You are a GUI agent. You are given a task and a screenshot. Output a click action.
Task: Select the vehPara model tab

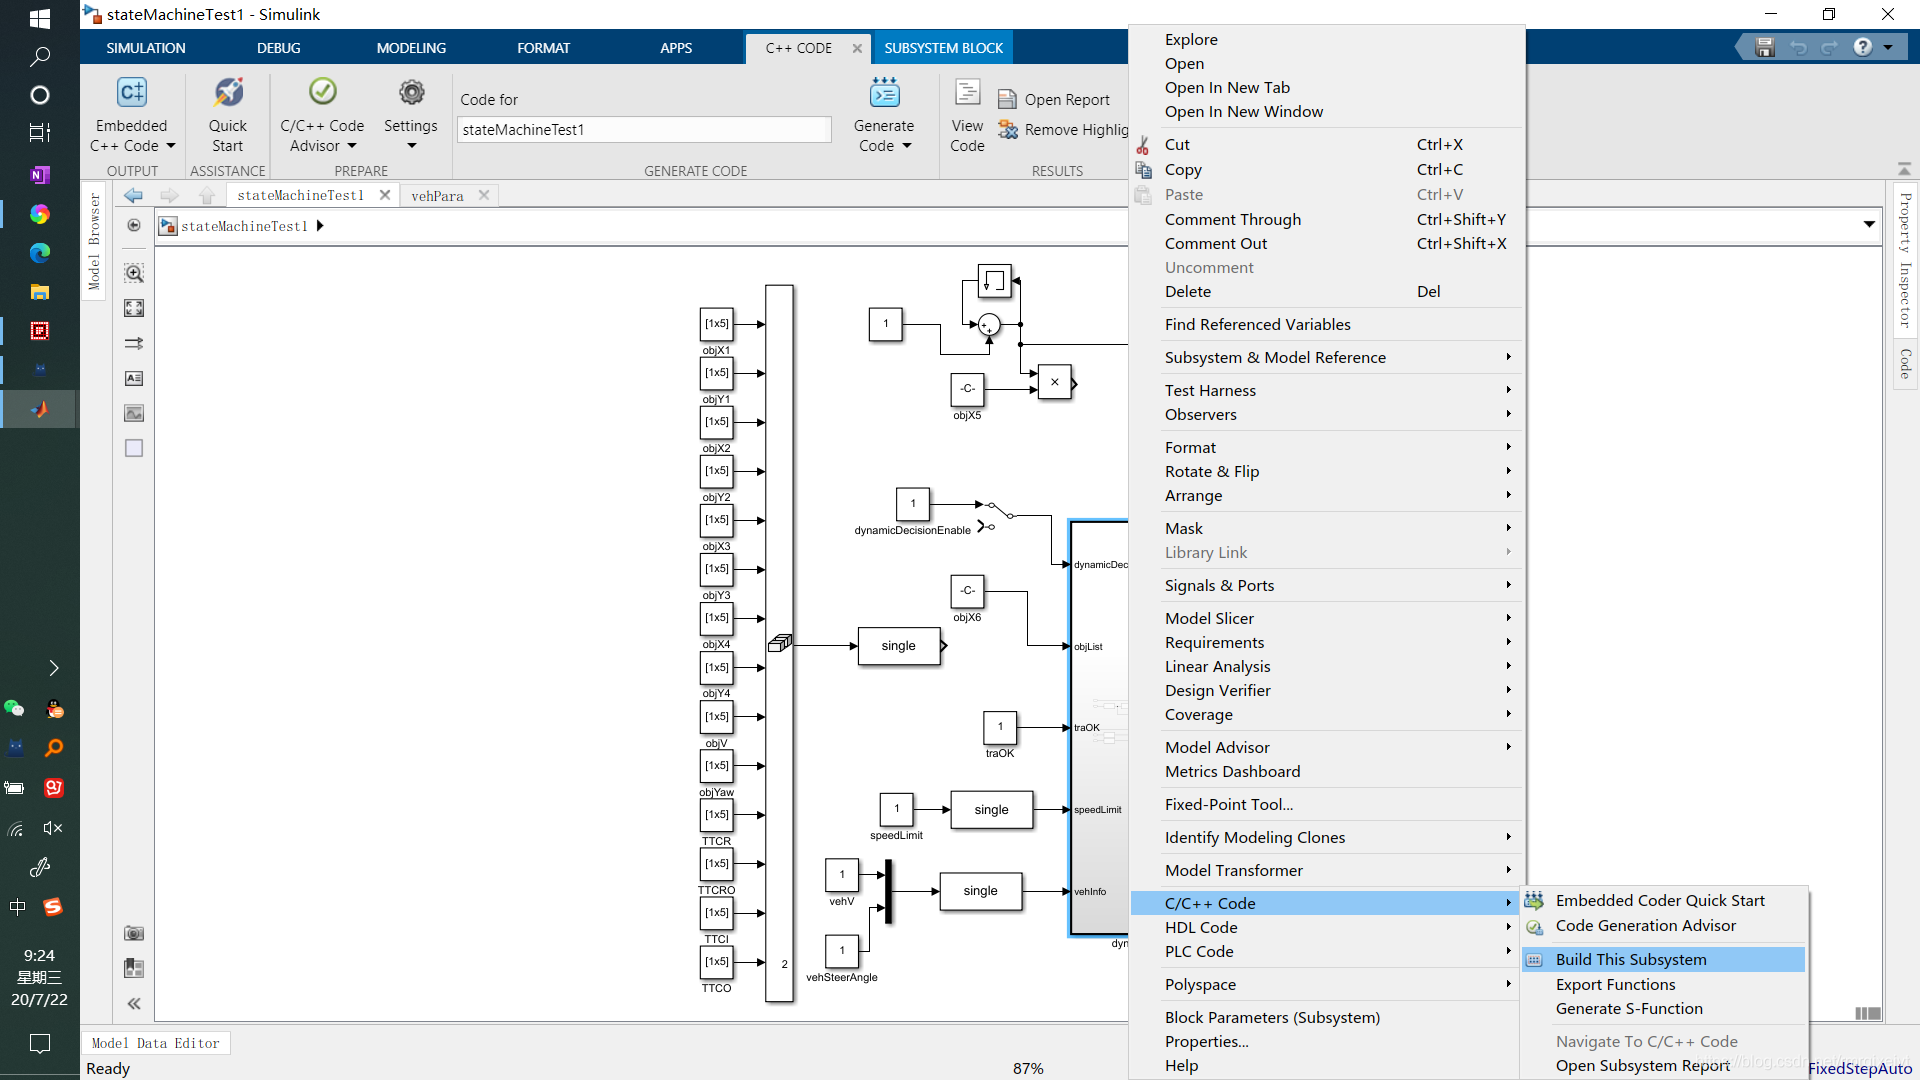(437, 196)
